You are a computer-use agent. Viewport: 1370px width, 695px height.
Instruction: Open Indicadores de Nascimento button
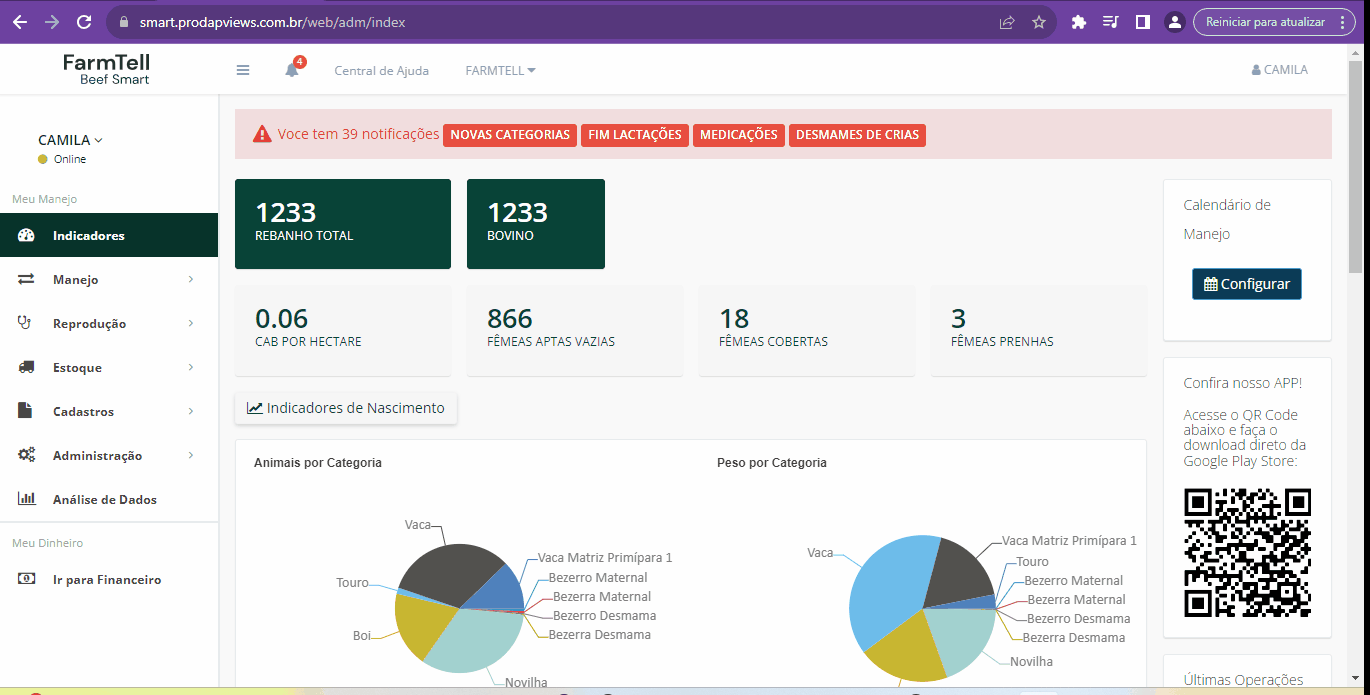coord(346,408)
